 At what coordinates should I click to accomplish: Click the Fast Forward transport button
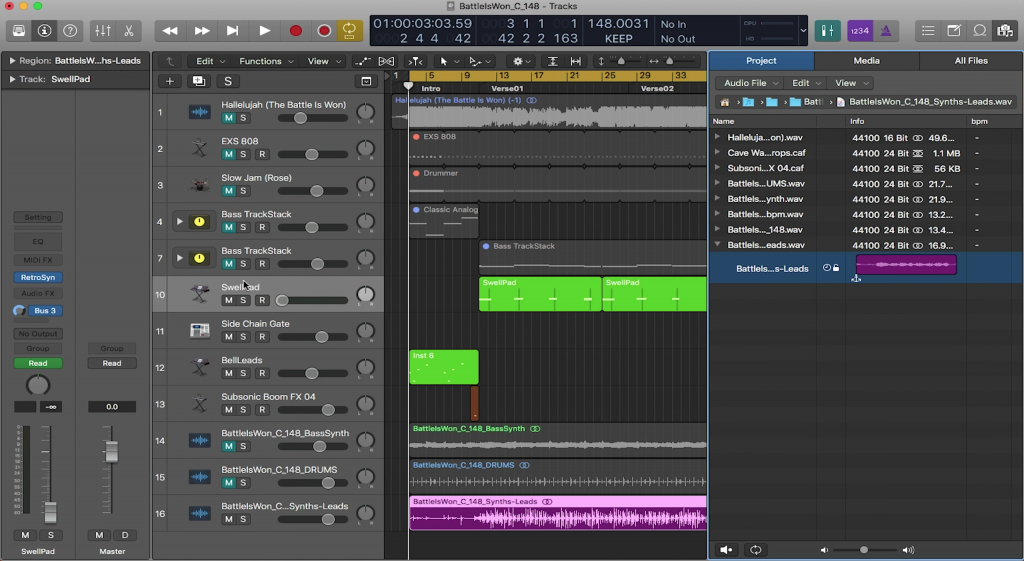coord(202,31)
